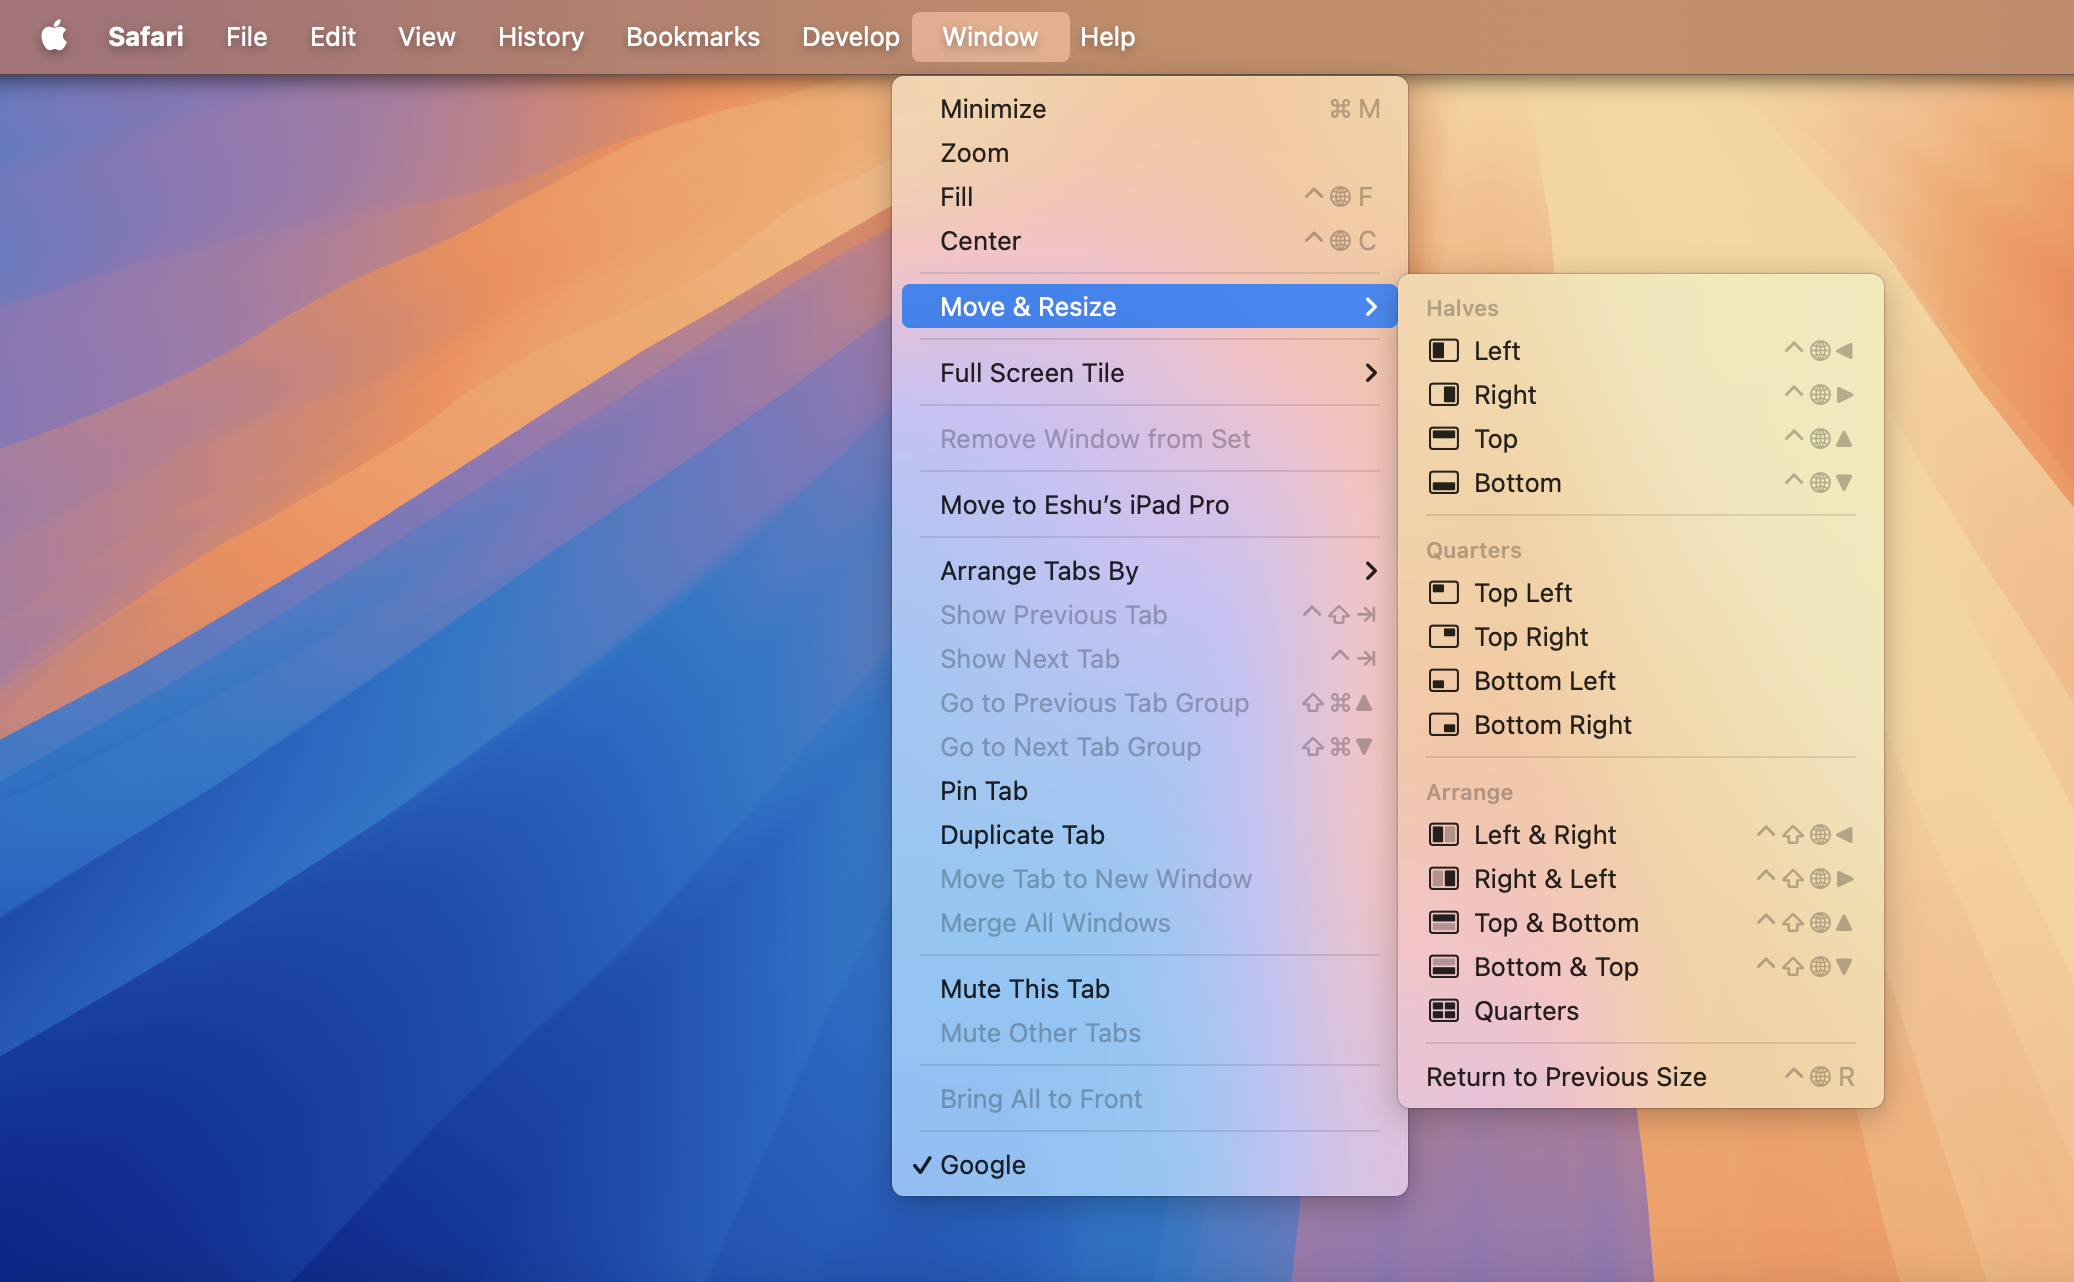
Task: Click the Top half tile icon
Action: [x=1443, y=439]
